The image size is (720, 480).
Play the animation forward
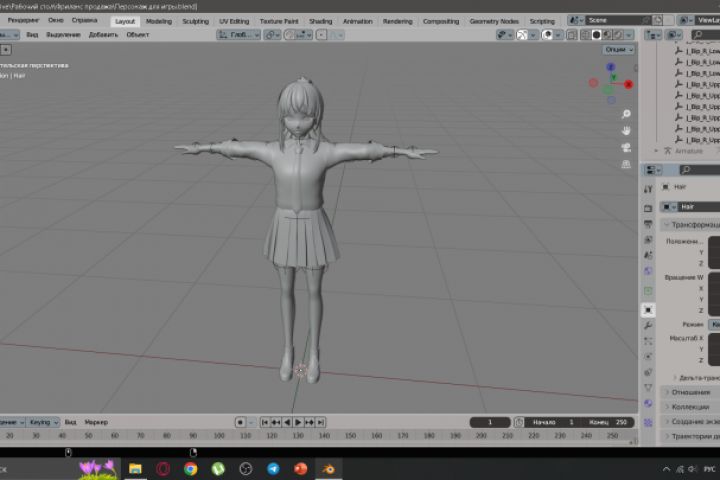pyautogui.click(x=298, y=422)
